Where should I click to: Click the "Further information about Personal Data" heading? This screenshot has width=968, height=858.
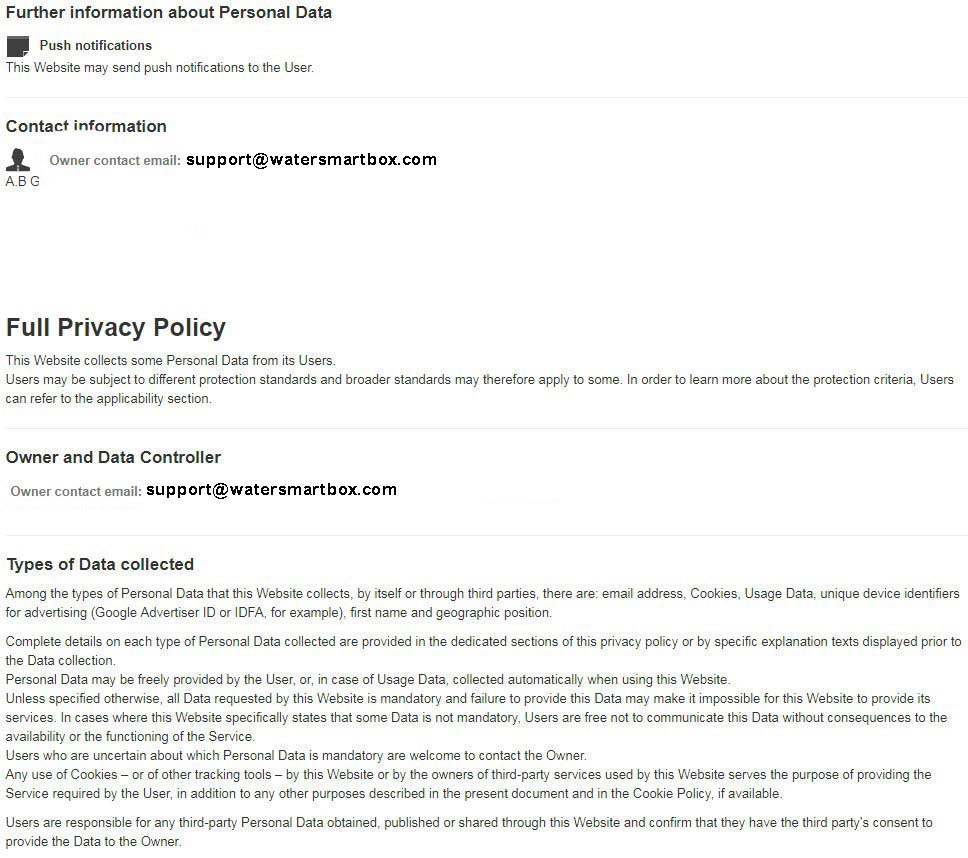point(169,13)
